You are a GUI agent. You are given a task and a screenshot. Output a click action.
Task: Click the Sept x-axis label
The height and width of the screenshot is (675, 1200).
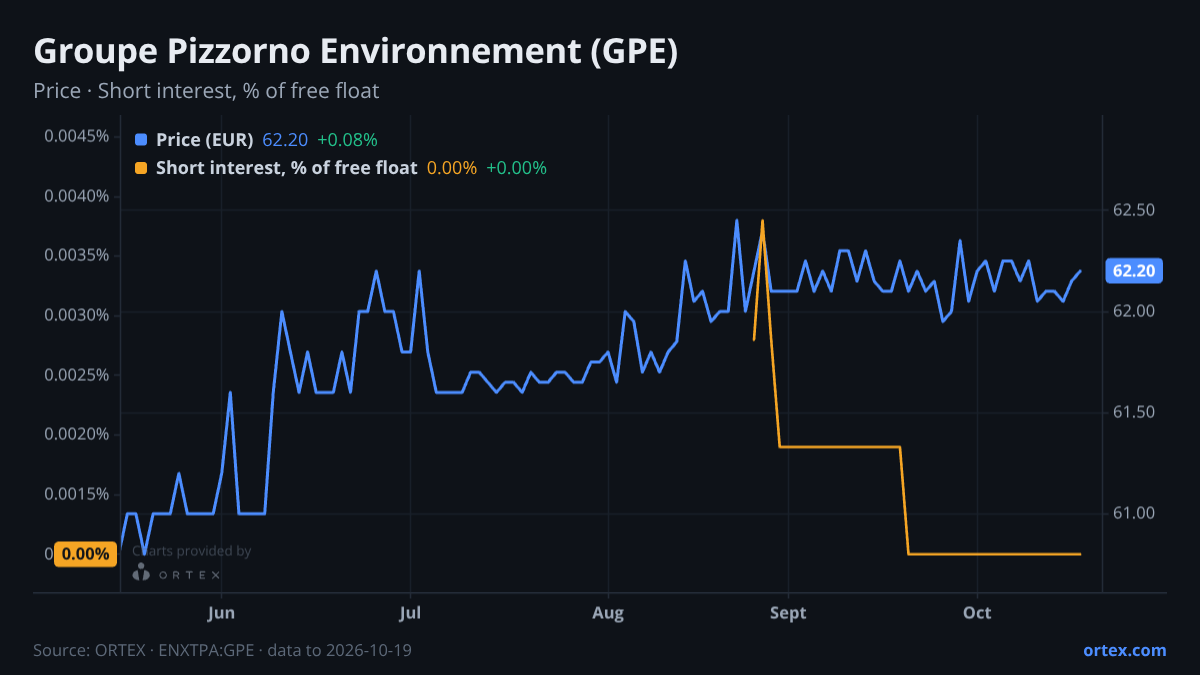(788, 612)
